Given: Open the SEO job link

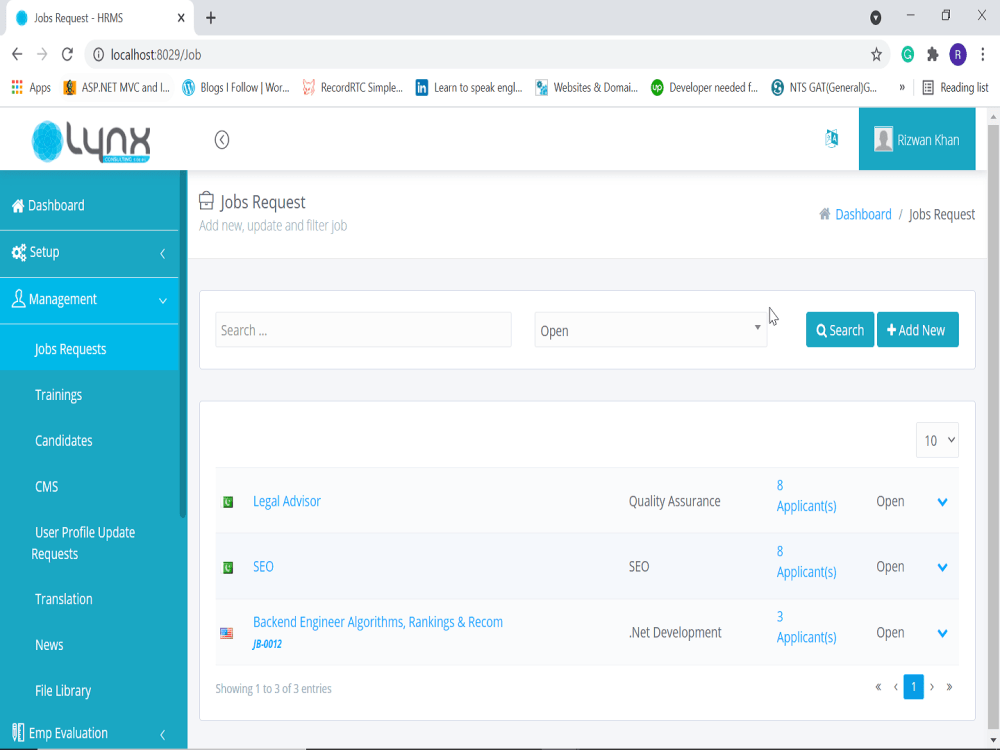Looking at the screenshot, I should (x=263, y=566).
